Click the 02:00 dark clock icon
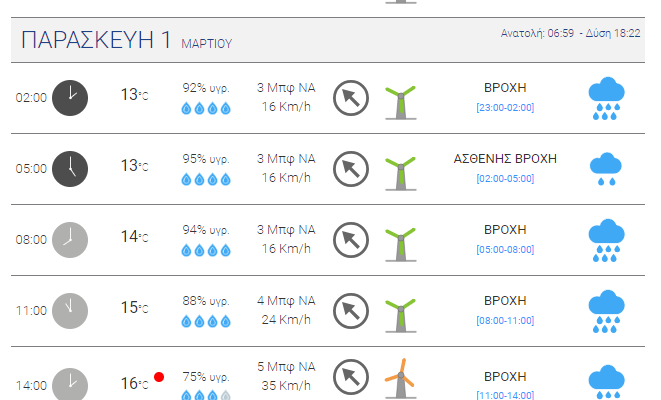The width and height of the screenshot is (661, 400). [x=70, y=97]
